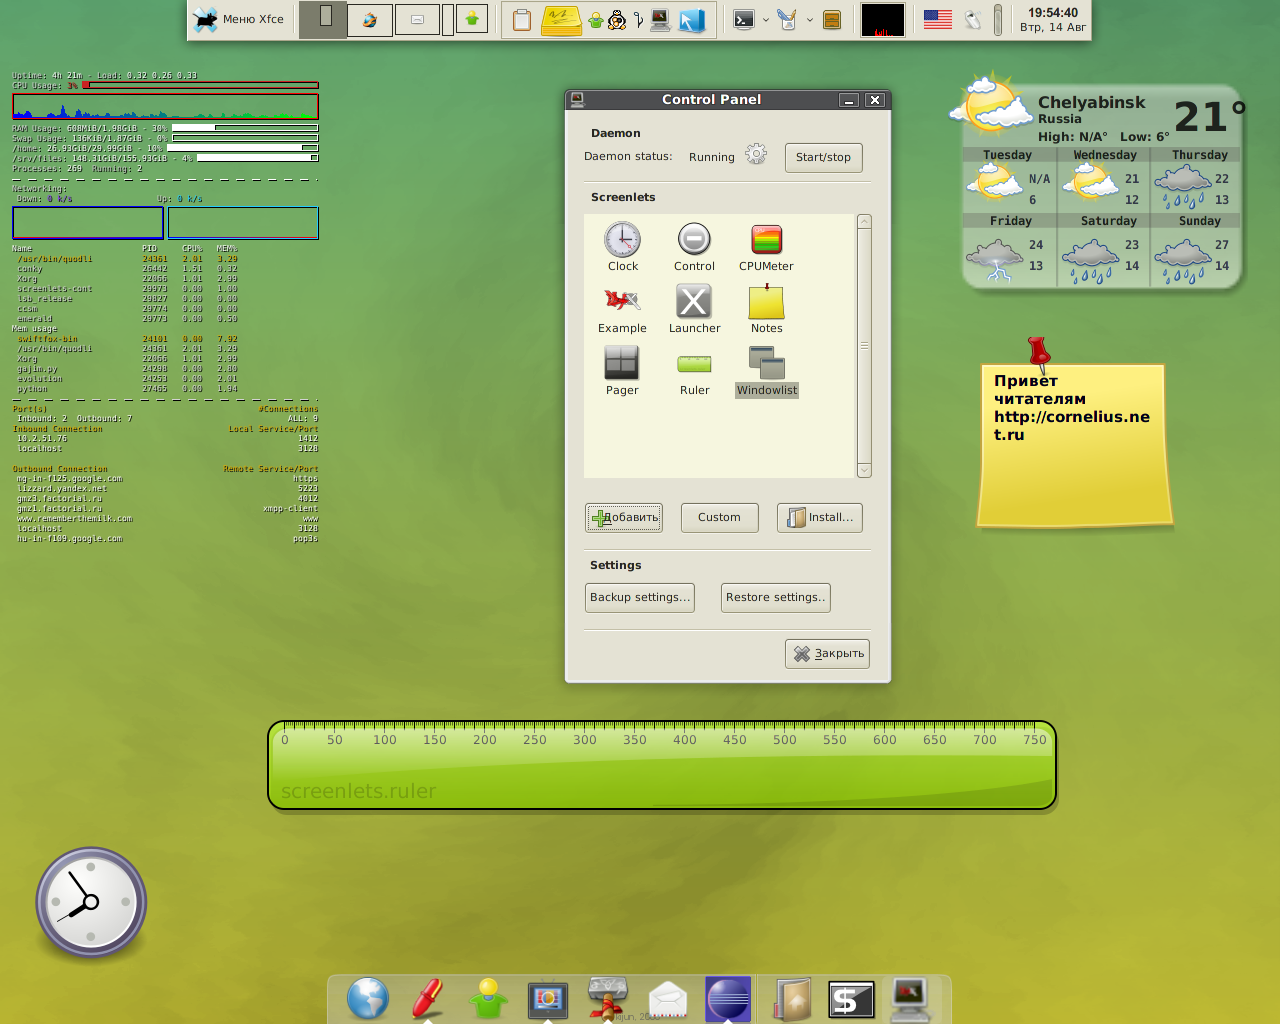Open the Eclipse sphere icon in dock
Viewport: 1280px width, 1024px height.
pyautogui.click(x=728, y=999)
